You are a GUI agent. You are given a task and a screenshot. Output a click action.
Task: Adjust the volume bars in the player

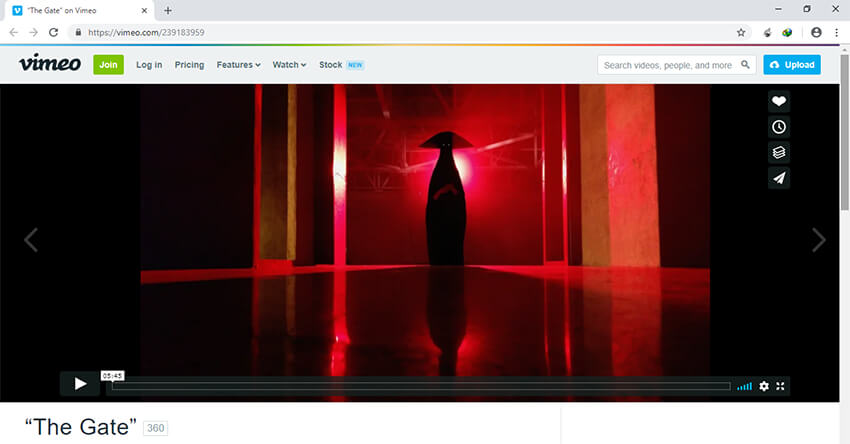744,386
